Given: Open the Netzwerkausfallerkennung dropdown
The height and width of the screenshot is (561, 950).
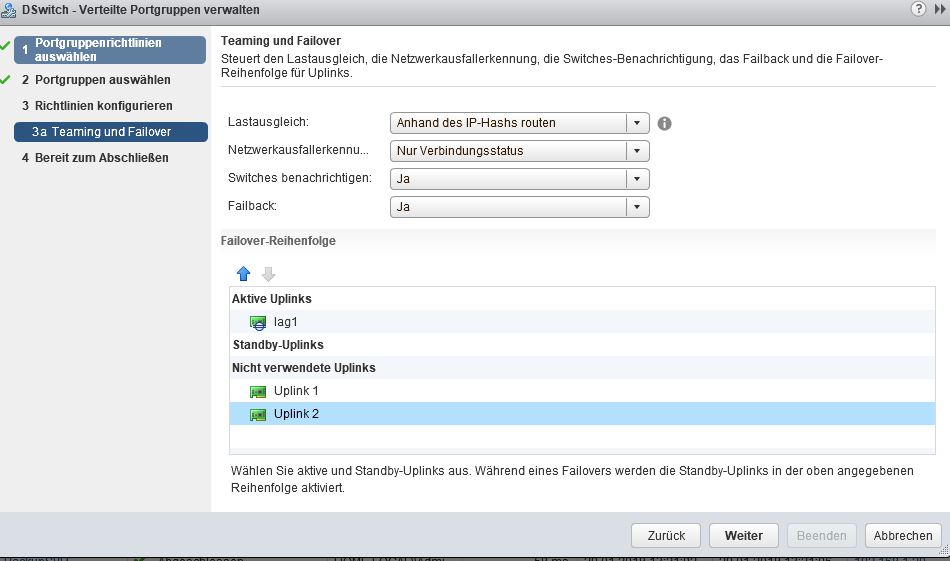Looking at the screenshot, I should [519, 151].
